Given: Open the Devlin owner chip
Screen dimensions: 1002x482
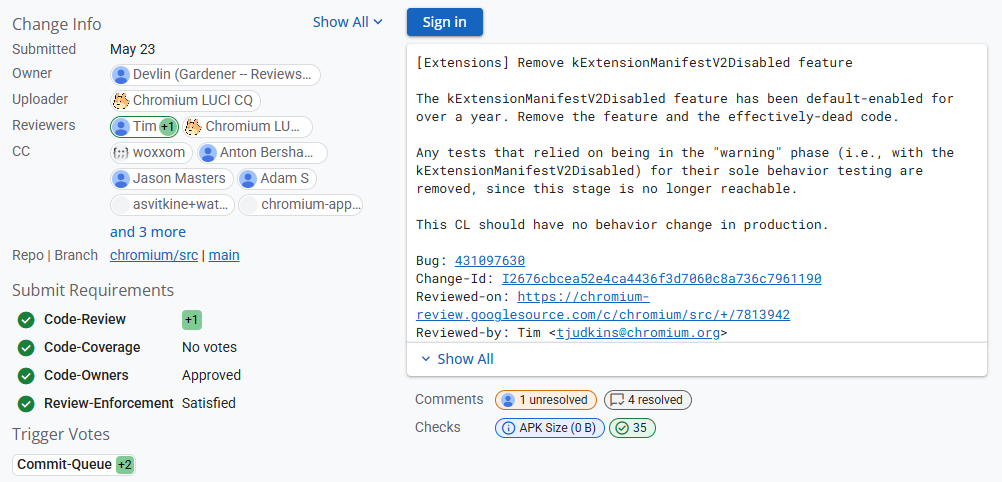Looking at the screenshot, I should (x=215, y=75).
